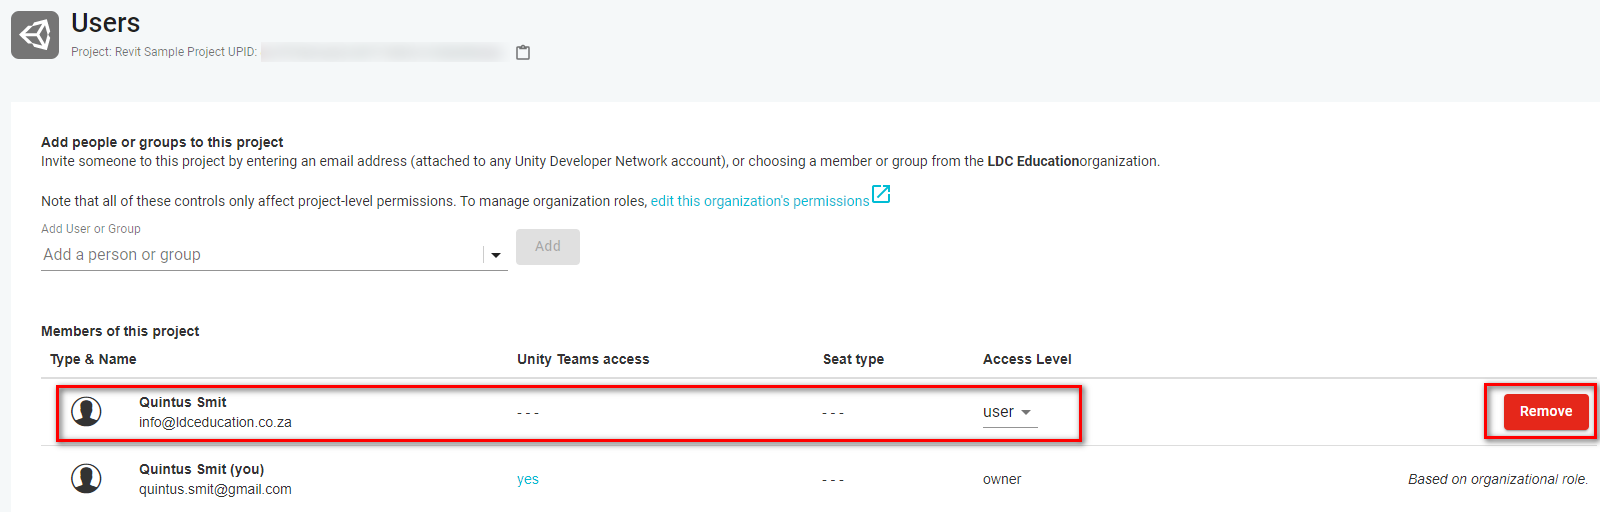The height and width of the screenshot is (512, 1600).
Task: Click the blurred UPID value
Action: pyautogui.click(x=382, y=52)
